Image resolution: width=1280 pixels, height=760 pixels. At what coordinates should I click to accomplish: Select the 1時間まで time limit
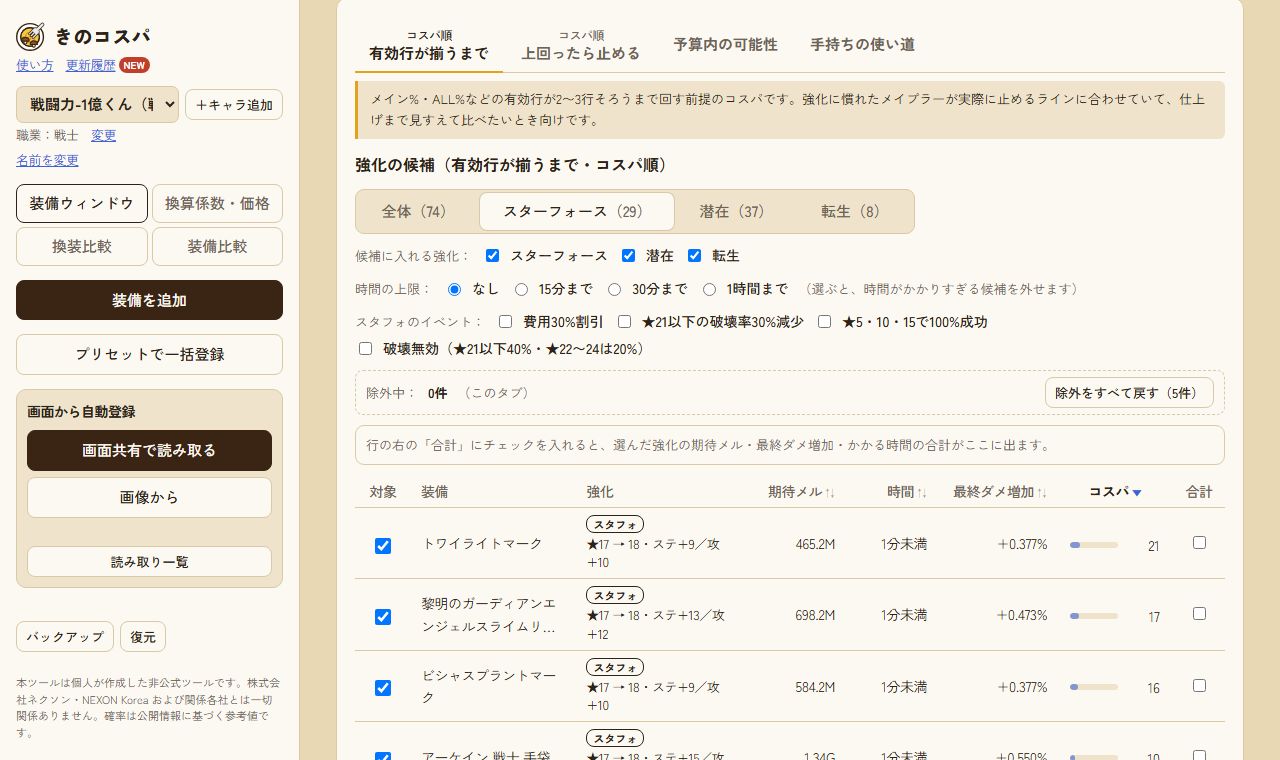click(x=709, y=289)
